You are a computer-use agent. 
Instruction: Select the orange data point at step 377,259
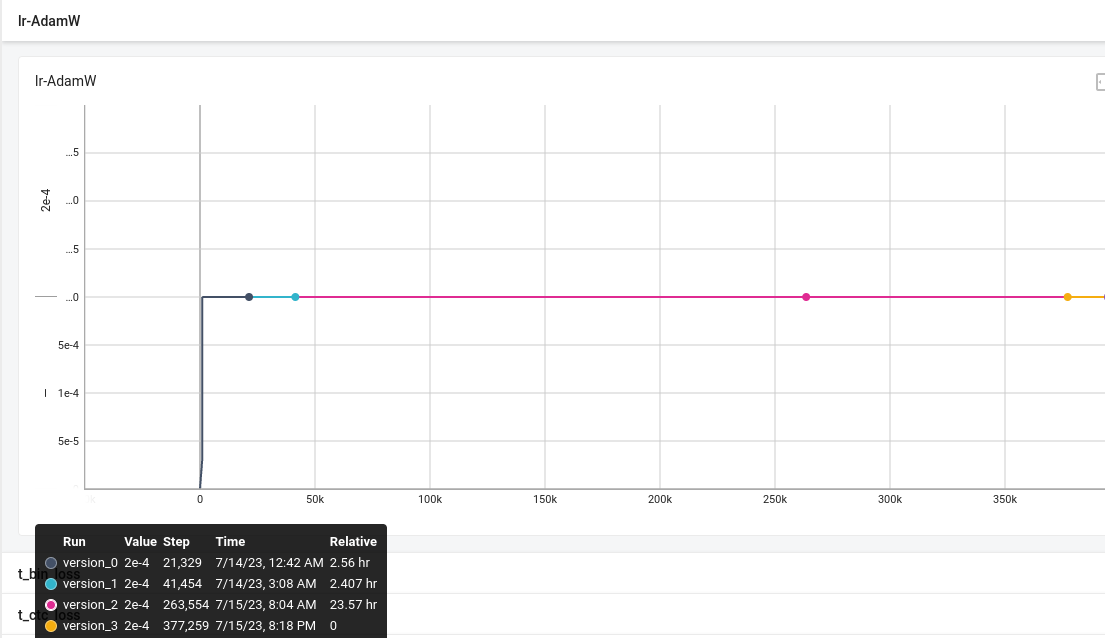(x=1067, y=296)
